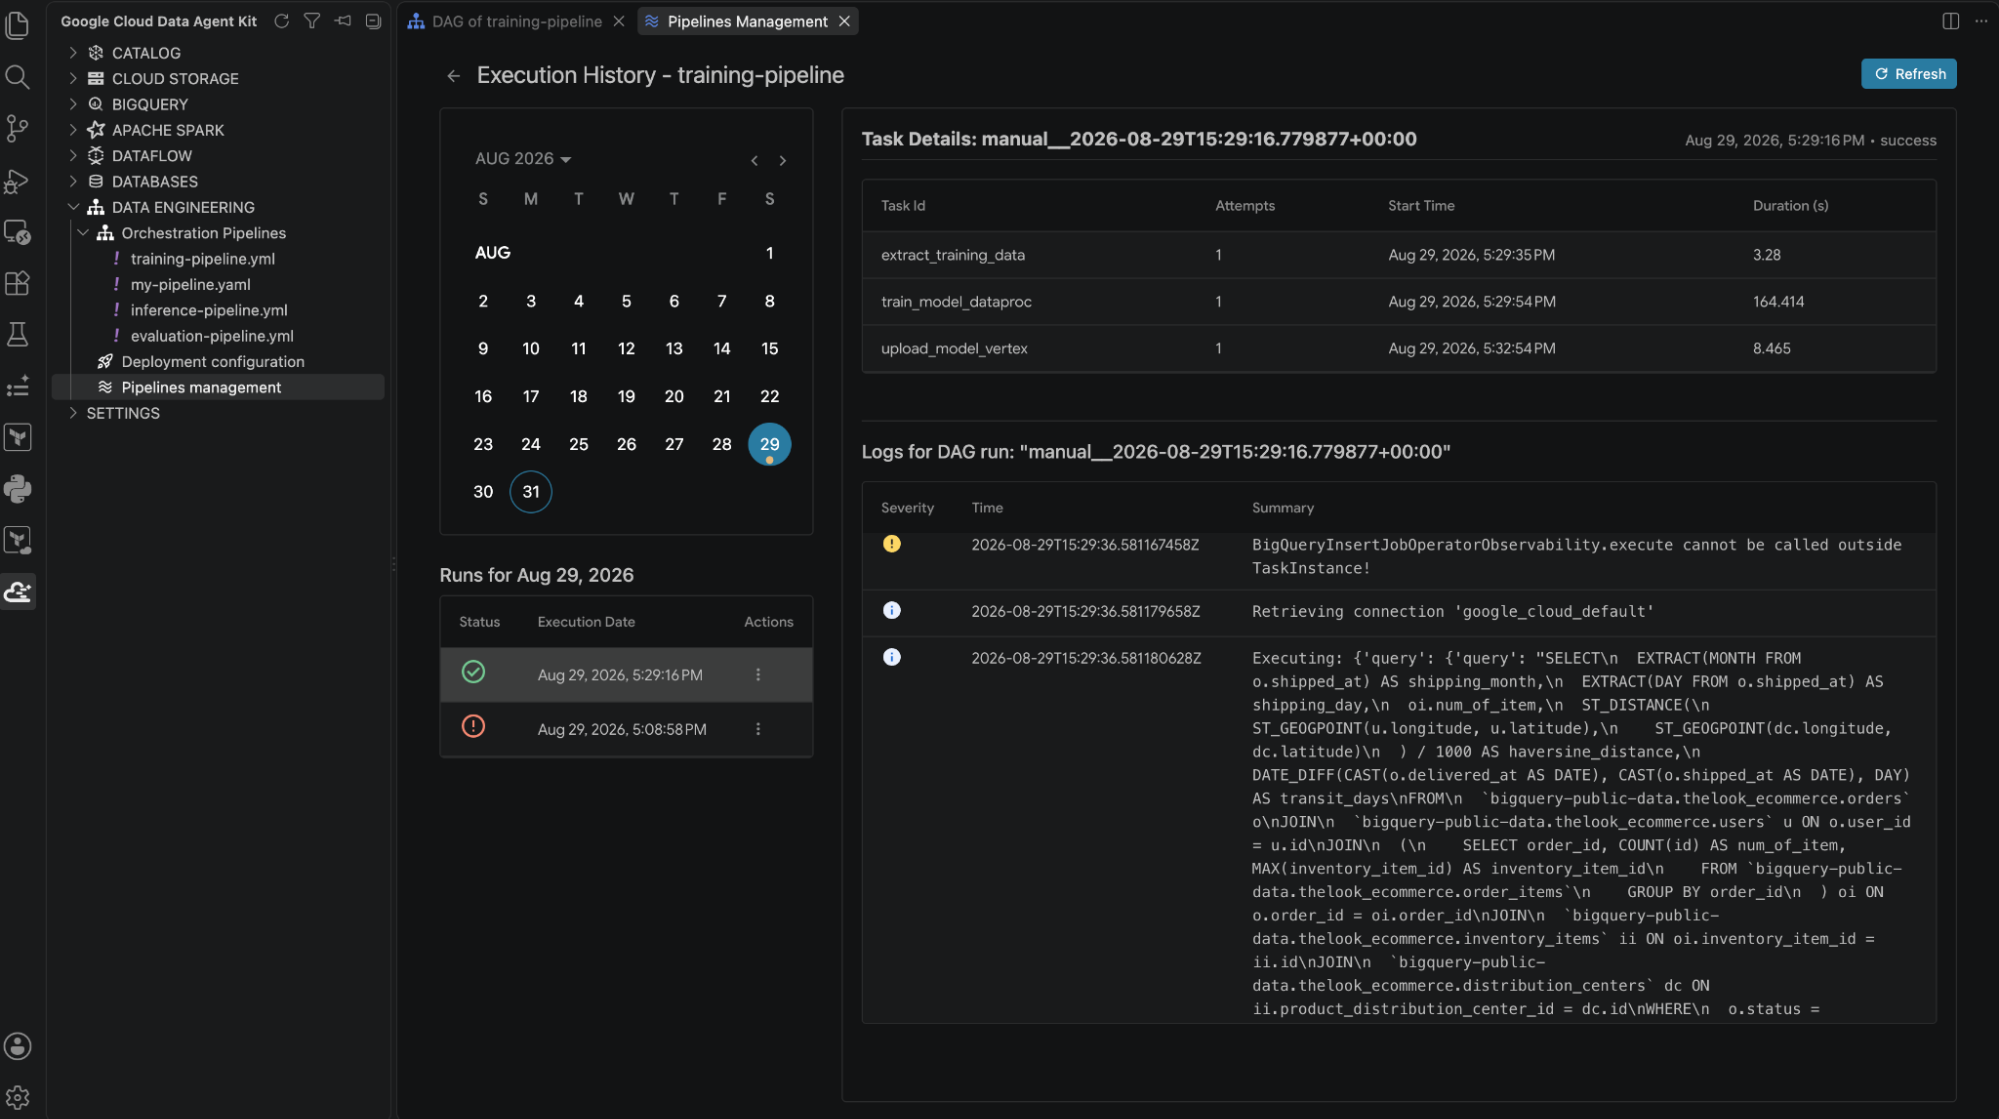1999x1119 pixels.
Task: Open the AUG 2026 month dropdown
Action: (523, 159)
